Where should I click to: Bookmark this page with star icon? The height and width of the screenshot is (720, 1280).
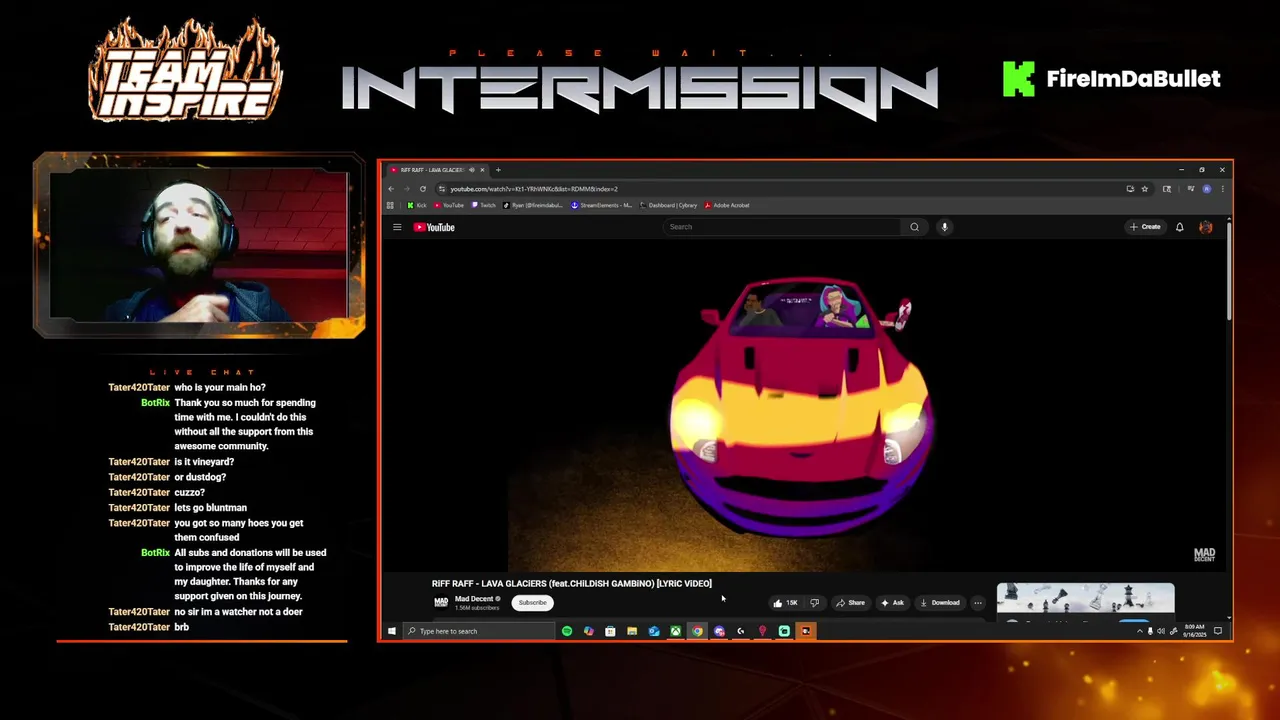[x=1144, y=189]
